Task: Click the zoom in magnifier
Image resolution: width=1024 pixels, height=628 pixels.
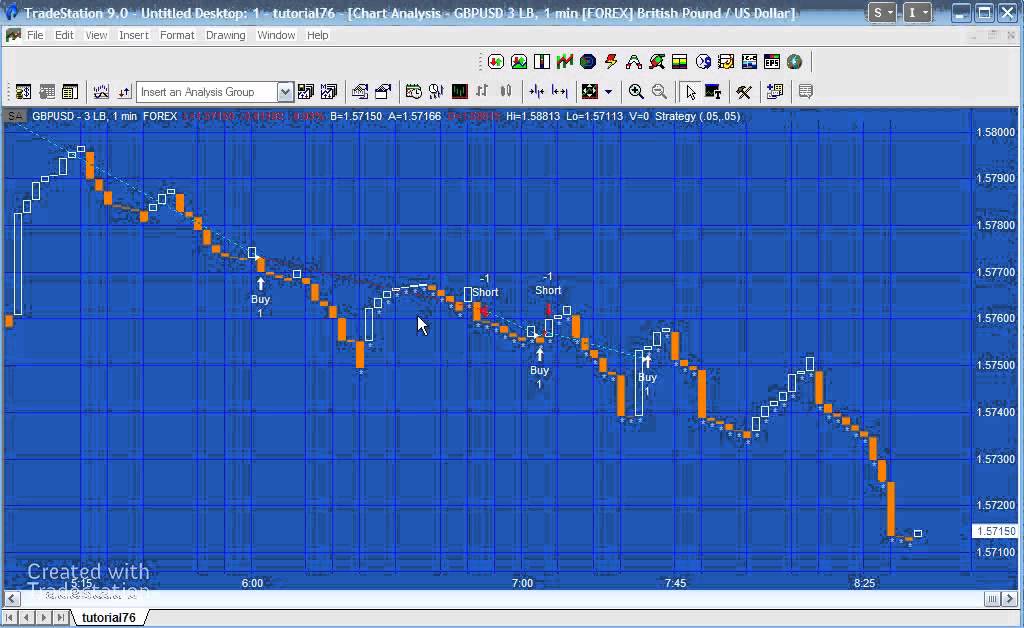Action: tap(636, 91)
